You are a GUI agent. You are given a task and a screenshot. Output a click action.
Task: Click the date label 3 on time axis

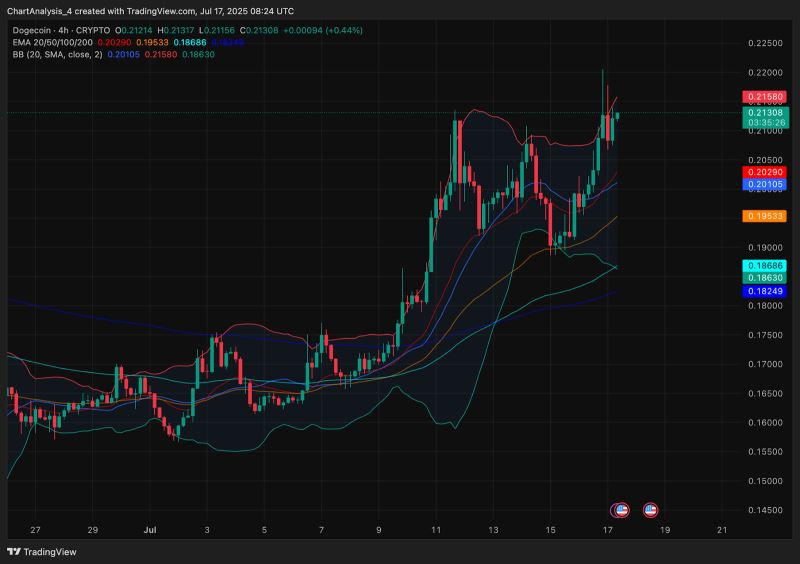[207, 530]
